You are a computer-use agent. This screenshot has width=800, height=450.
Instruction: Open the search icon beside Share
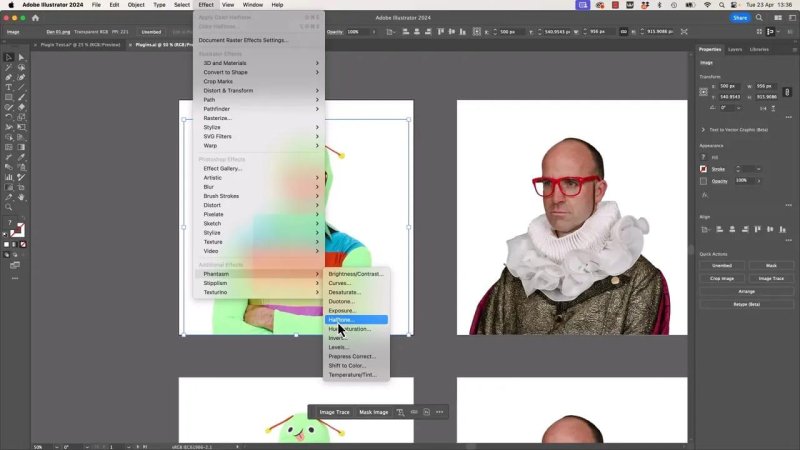click(759, 18)
